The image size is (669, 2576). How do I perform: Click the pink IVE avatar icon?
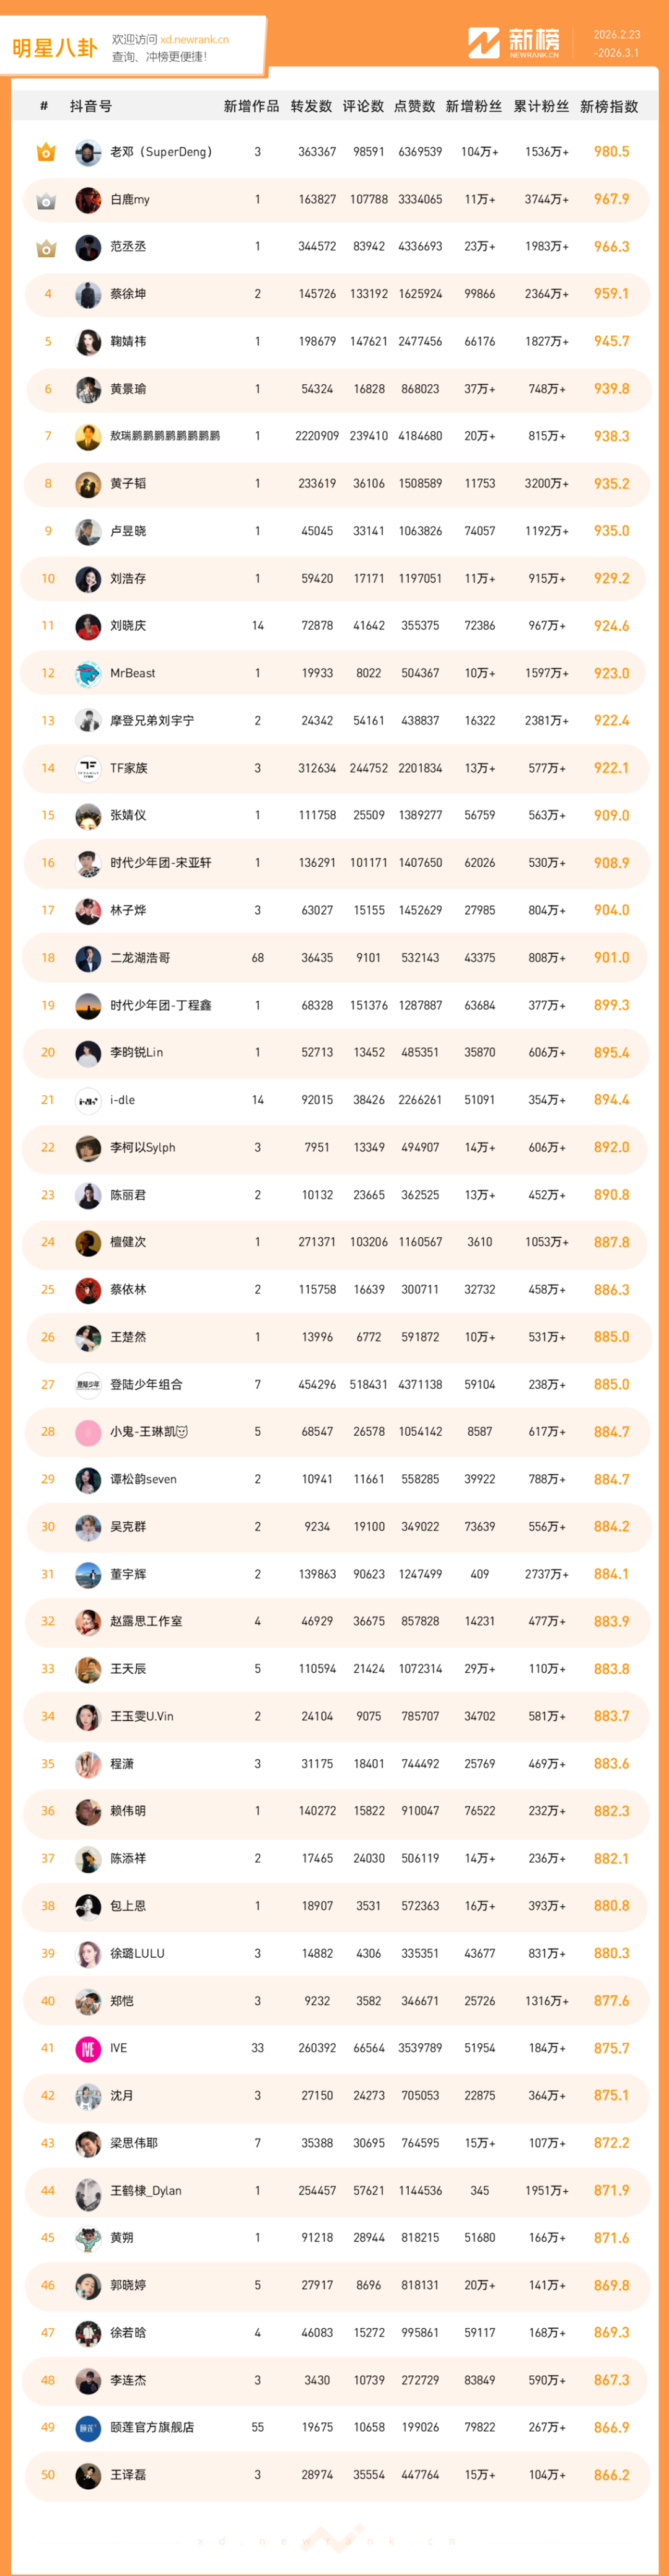pos(88,2048)
